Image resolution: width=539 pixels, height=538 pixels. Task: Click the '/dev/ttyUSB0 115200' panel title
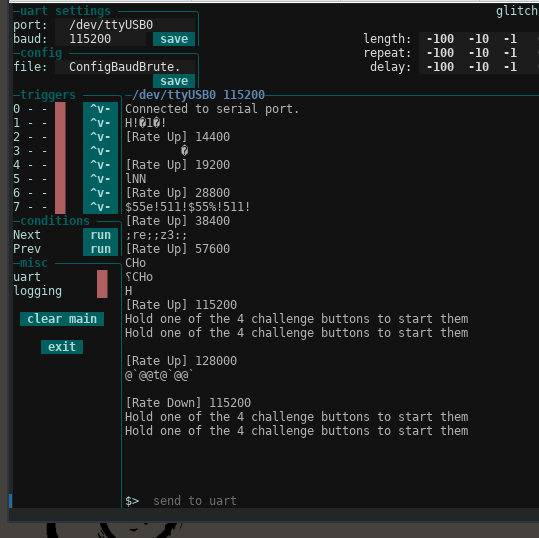[198, 95]
